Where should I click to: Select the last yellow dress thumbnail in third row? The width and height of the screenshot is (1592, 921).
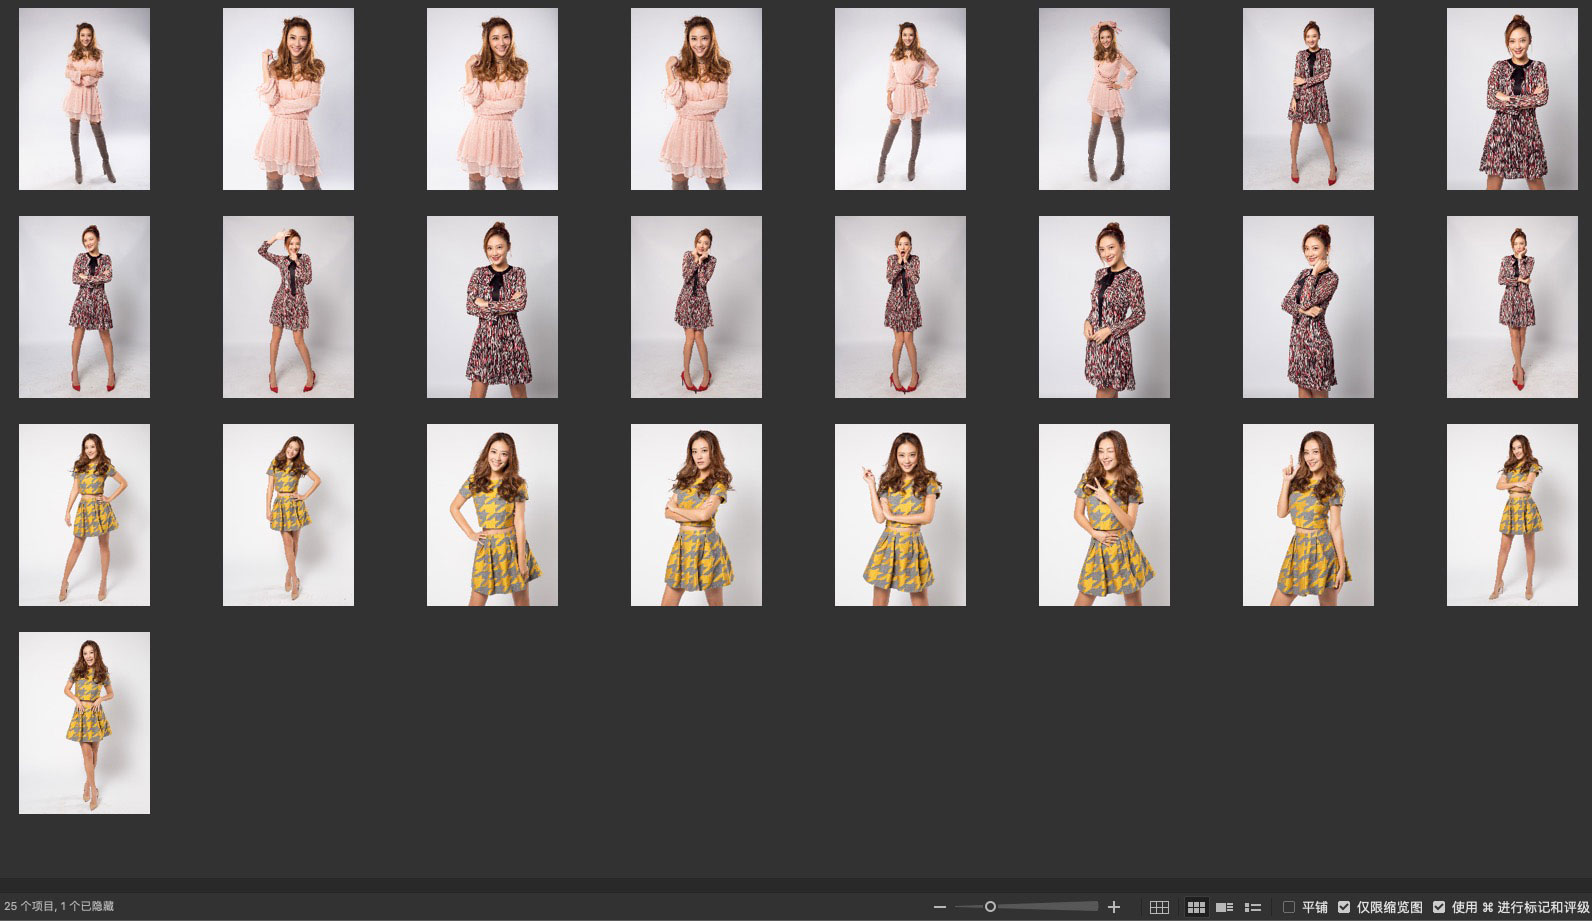tap(1512, 515)
